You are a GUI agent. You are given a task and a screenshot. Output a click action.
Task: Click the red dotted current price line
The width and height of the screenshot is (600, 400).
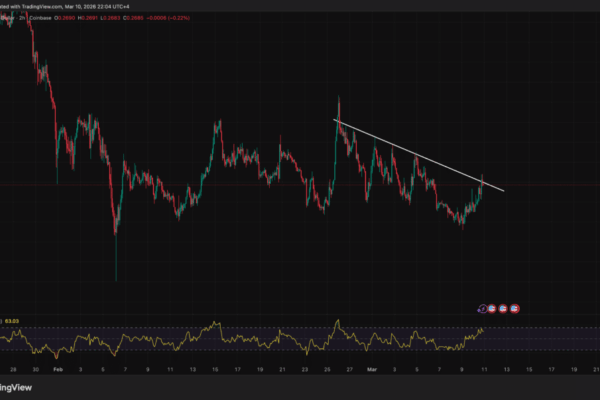pos(250,183)
